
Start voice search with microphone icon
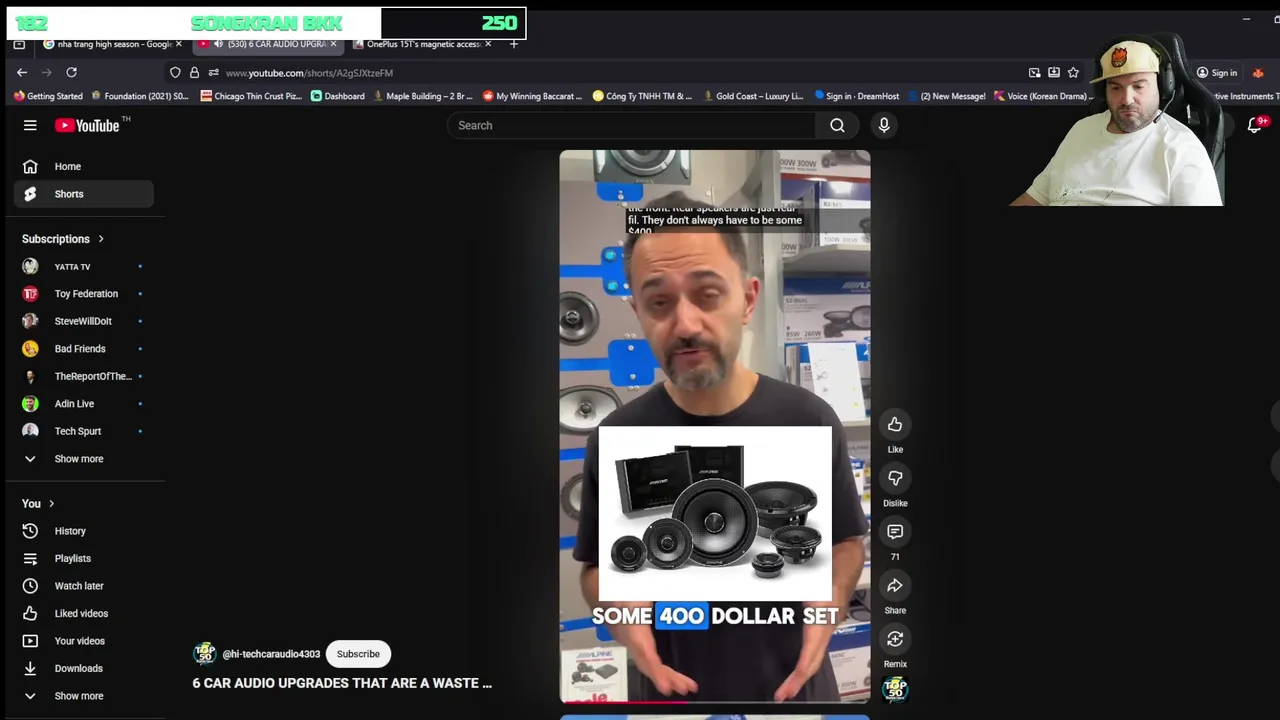(884, 125)
